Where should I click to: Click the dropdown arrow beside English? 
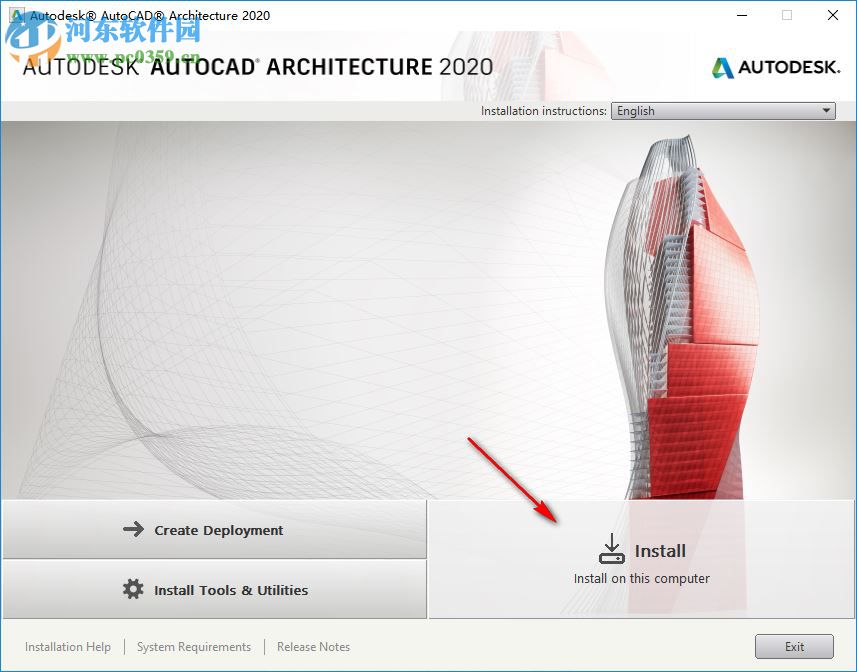pyautogui.click(x=827, y=111)
